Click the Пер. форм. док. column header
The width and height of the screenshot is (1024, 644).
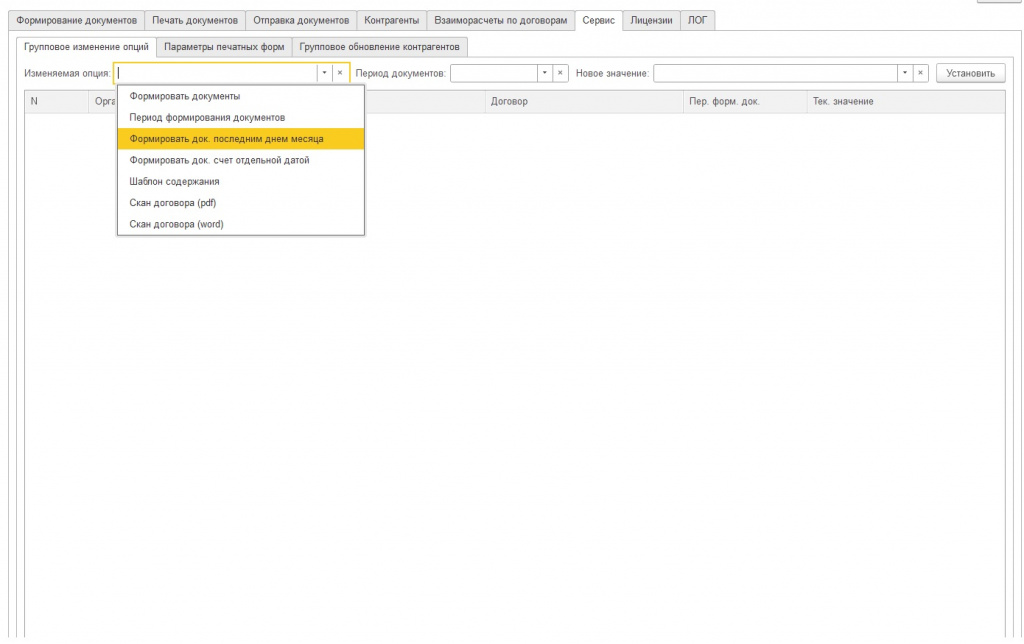(x=745, y=101)
